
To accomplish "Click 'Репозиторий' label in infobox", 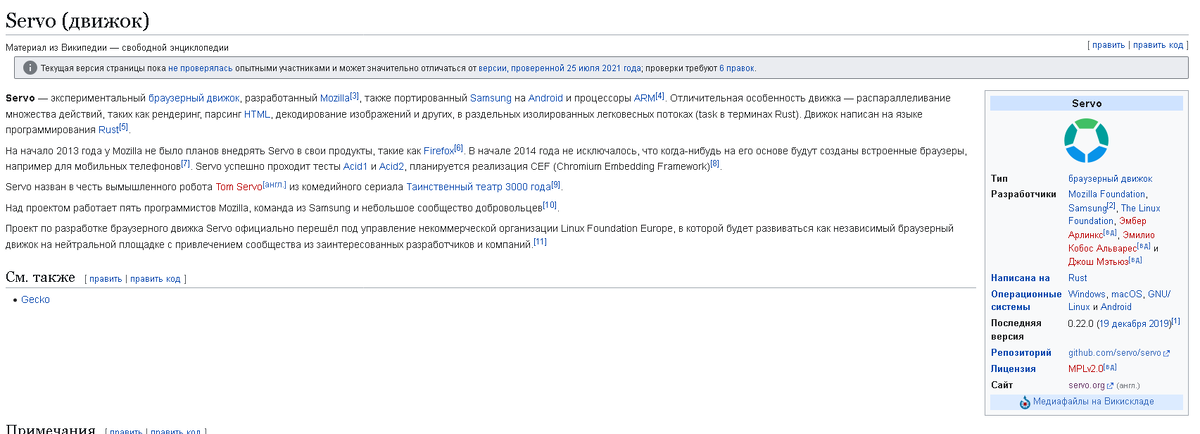I will coord(1021,353).
